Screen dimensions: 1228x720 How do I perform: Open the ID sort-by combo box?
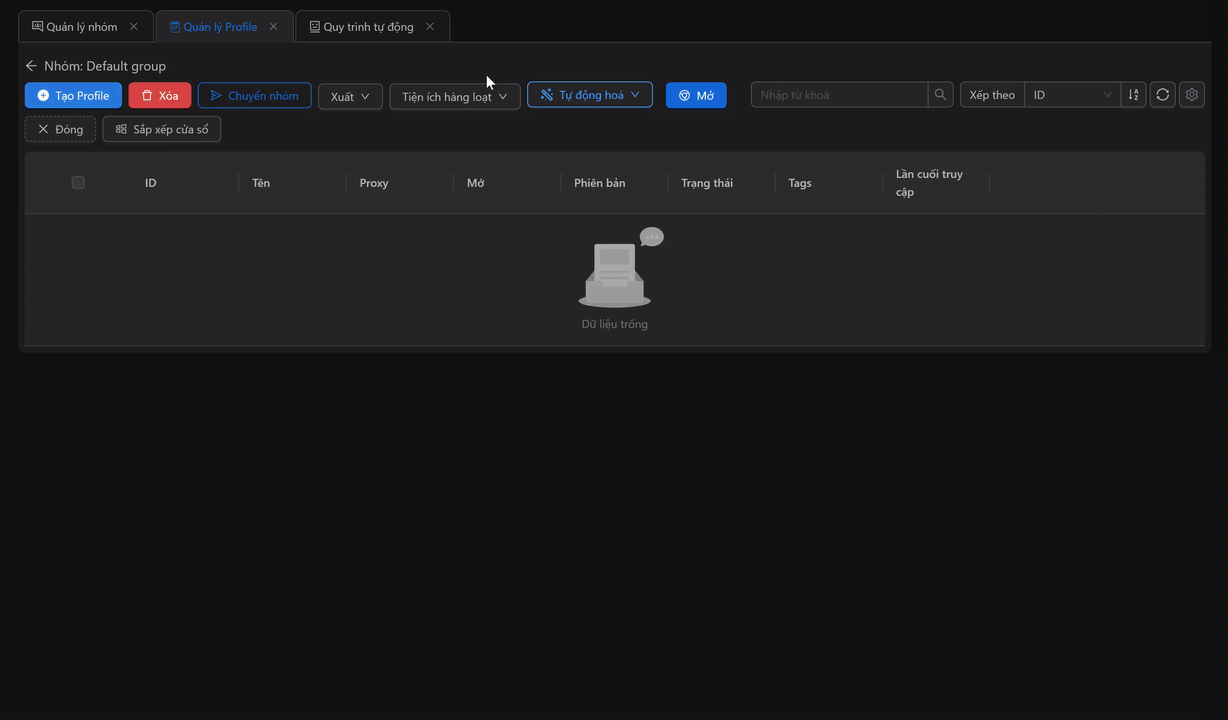pyautogui.click(x=1071, y=95)
